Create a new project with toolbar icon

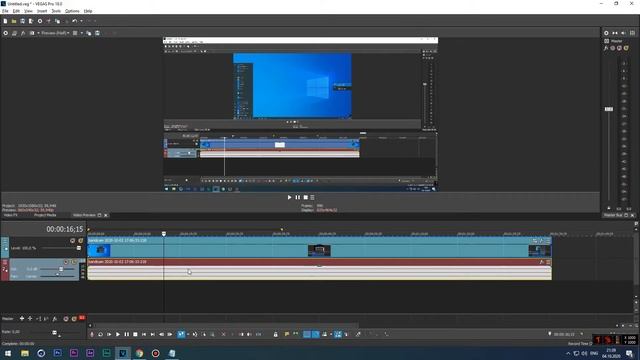click(5, 21)
